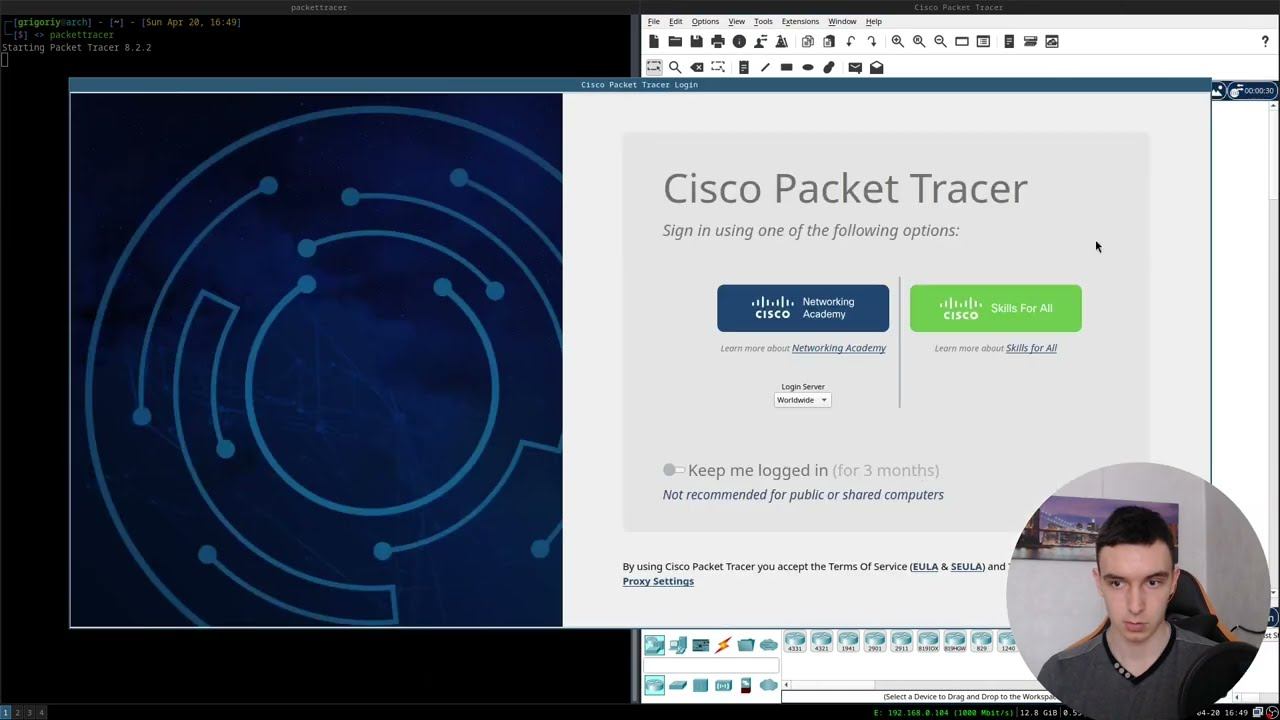
Task: Switch to workspace 2 in the taskbar
Action: tap(17, 712)
